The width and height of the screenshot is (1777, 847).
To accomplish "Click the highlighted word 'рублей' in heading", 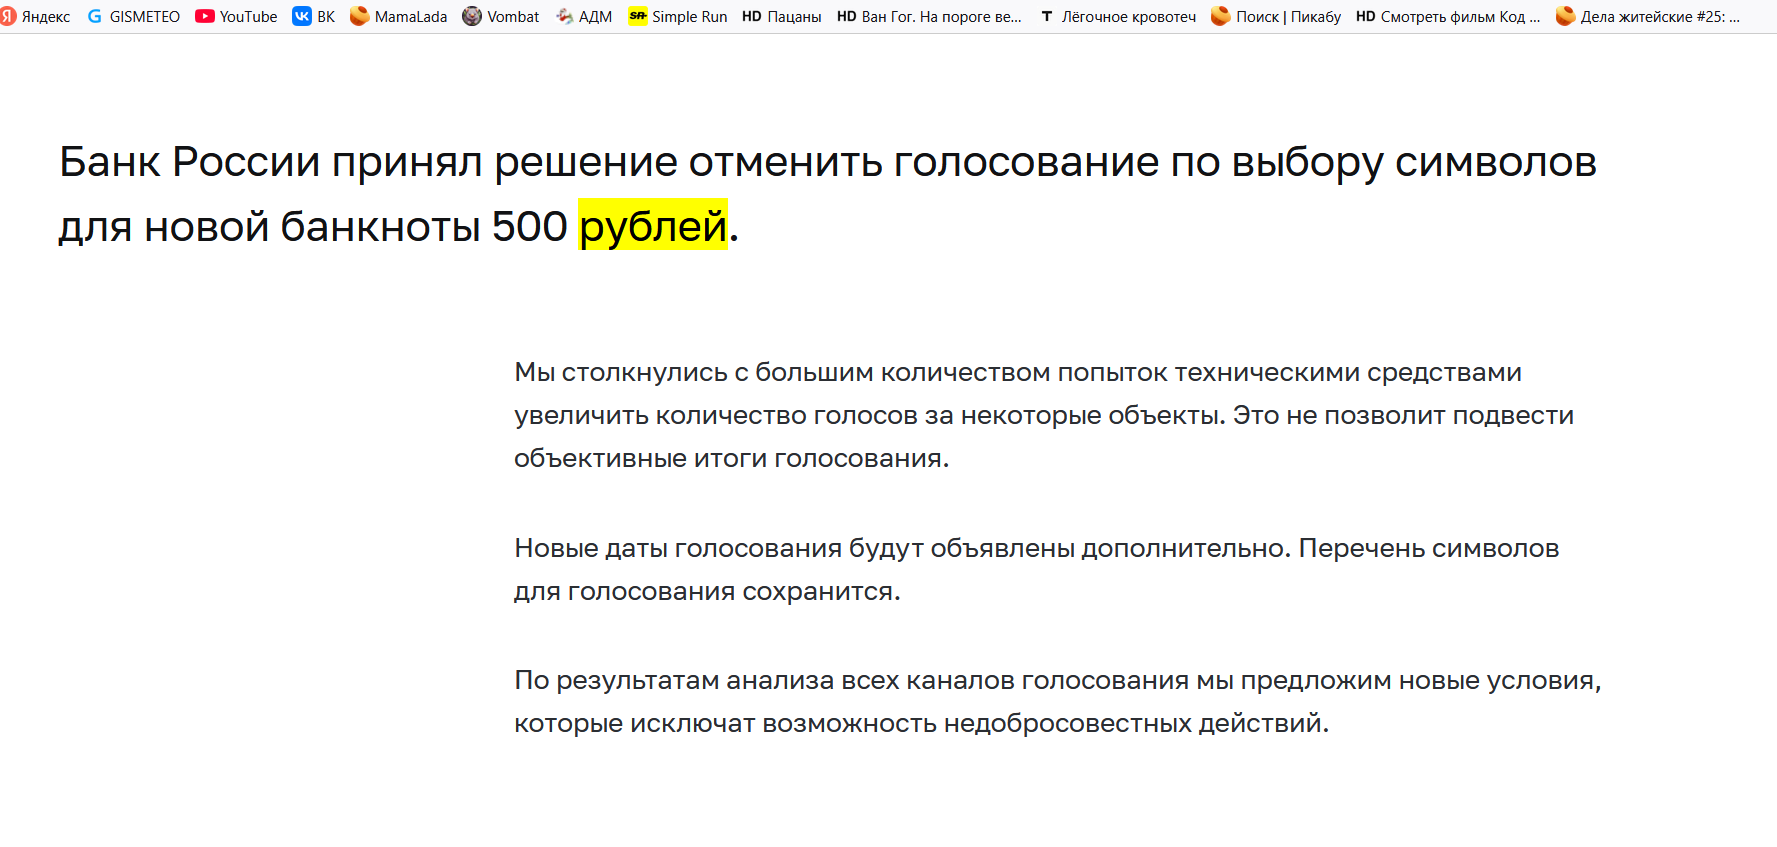I will tap(652, 226).
